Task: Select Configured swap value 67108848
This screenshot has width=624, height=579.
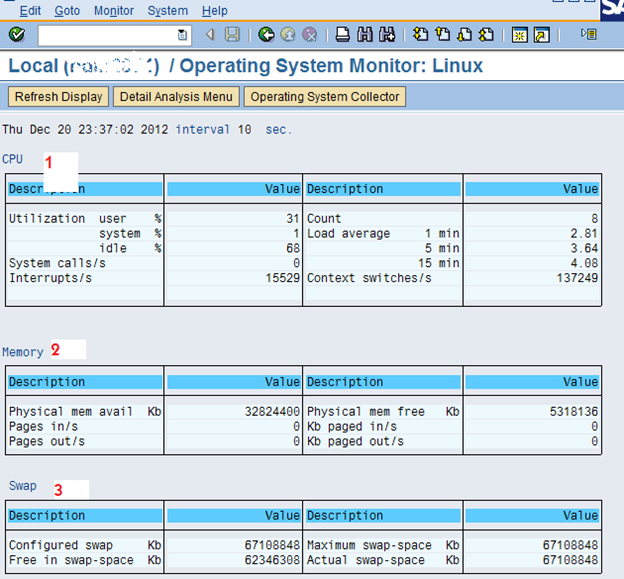Action: click(x=272, y=545)
